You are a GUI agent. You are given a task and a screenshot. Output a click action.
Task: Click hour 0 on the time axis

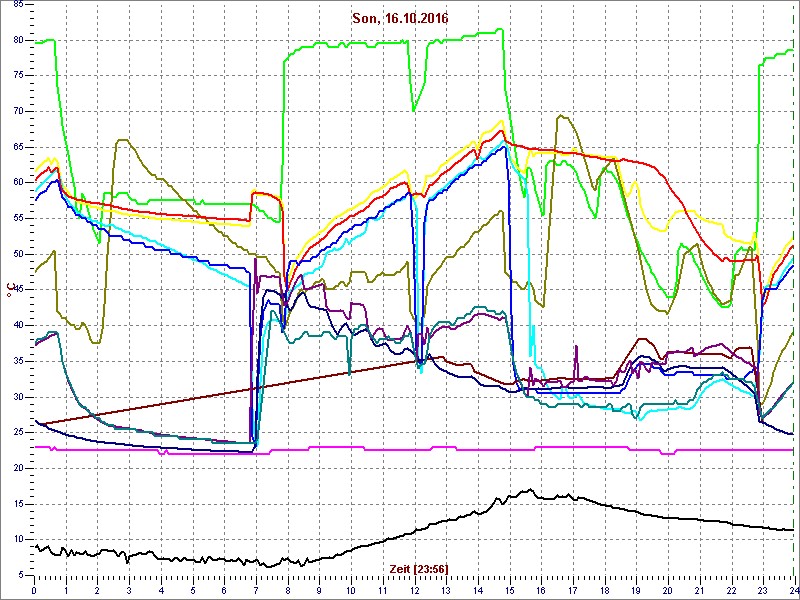[34, 590]
